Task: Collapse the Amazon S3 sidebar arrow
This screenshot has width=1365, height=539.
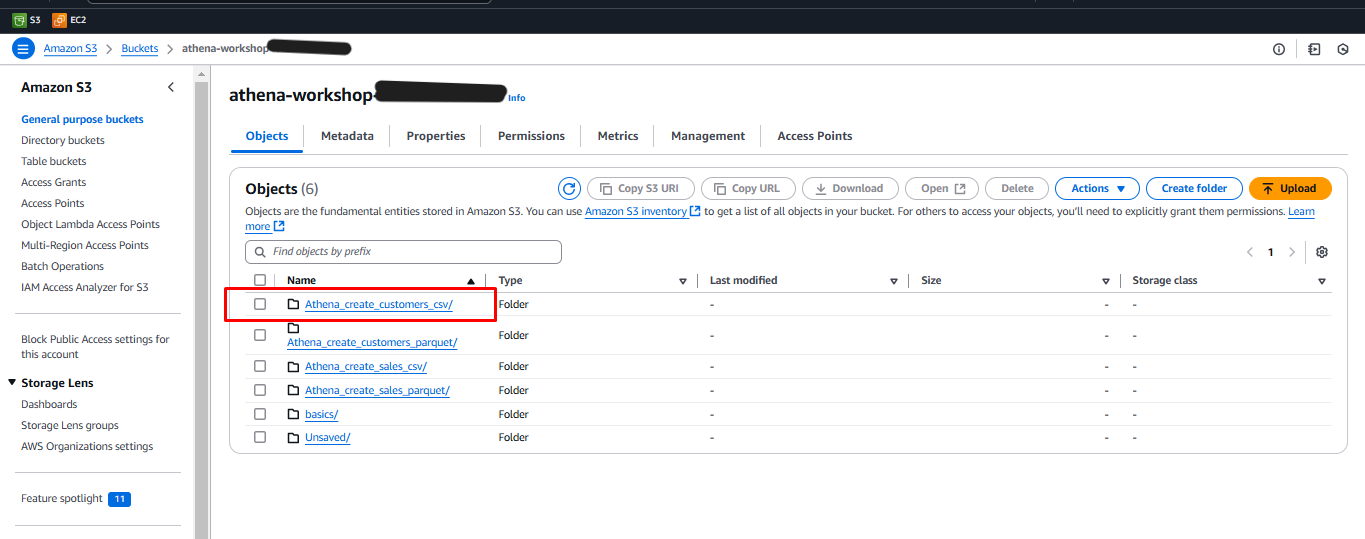Action: 171,88
